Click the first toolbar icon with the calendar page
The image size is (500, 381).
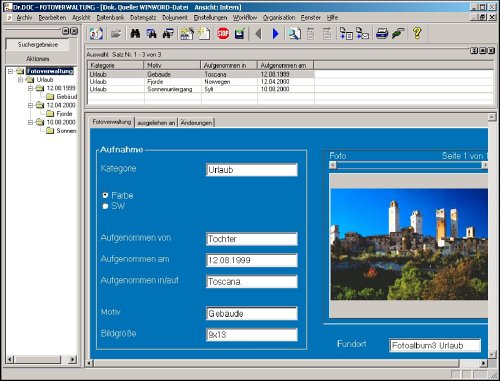point(97,34)
